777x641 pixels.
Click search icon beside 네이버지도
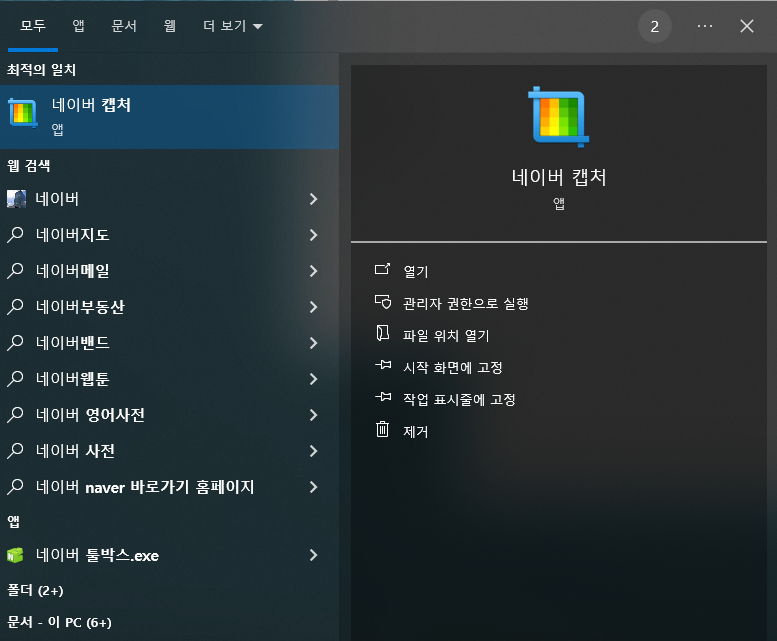pos(15,235)
